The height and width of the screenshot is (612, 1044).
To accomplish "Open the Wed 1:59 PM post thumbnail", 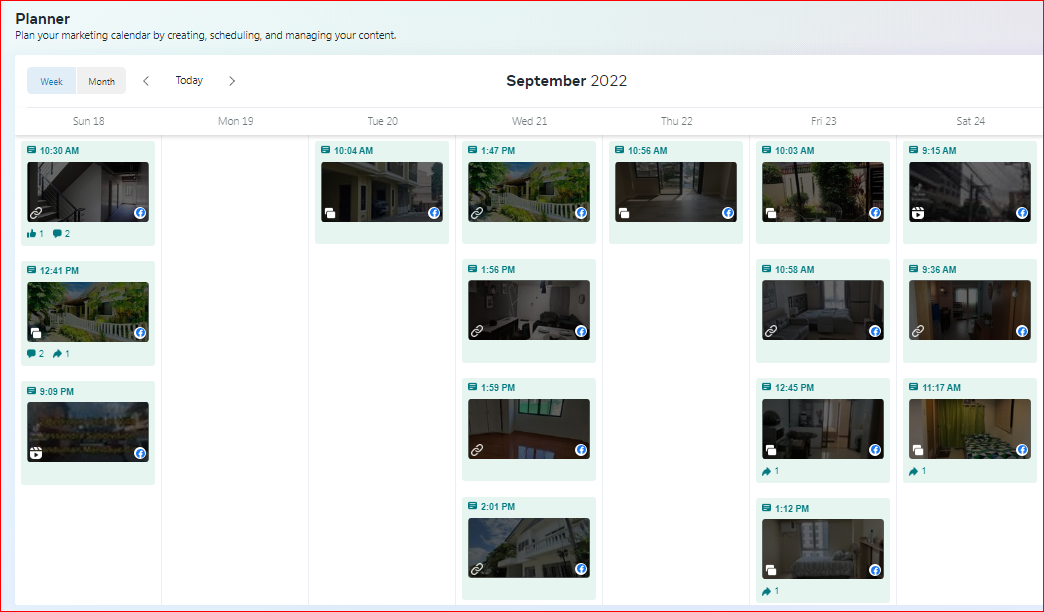I will click(x=529, y=429).
